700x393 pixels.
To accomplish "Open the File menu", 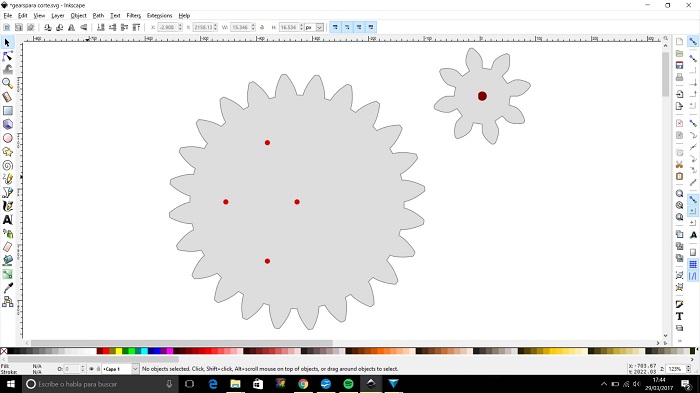I will (x=8, y=16).
